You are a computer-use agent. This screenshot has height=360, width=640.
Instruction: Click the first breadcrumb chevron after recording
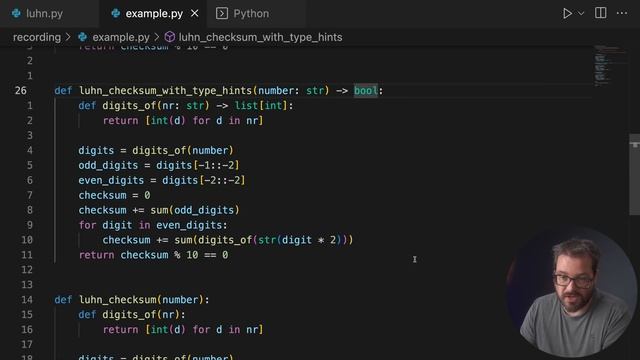[69, 37]
